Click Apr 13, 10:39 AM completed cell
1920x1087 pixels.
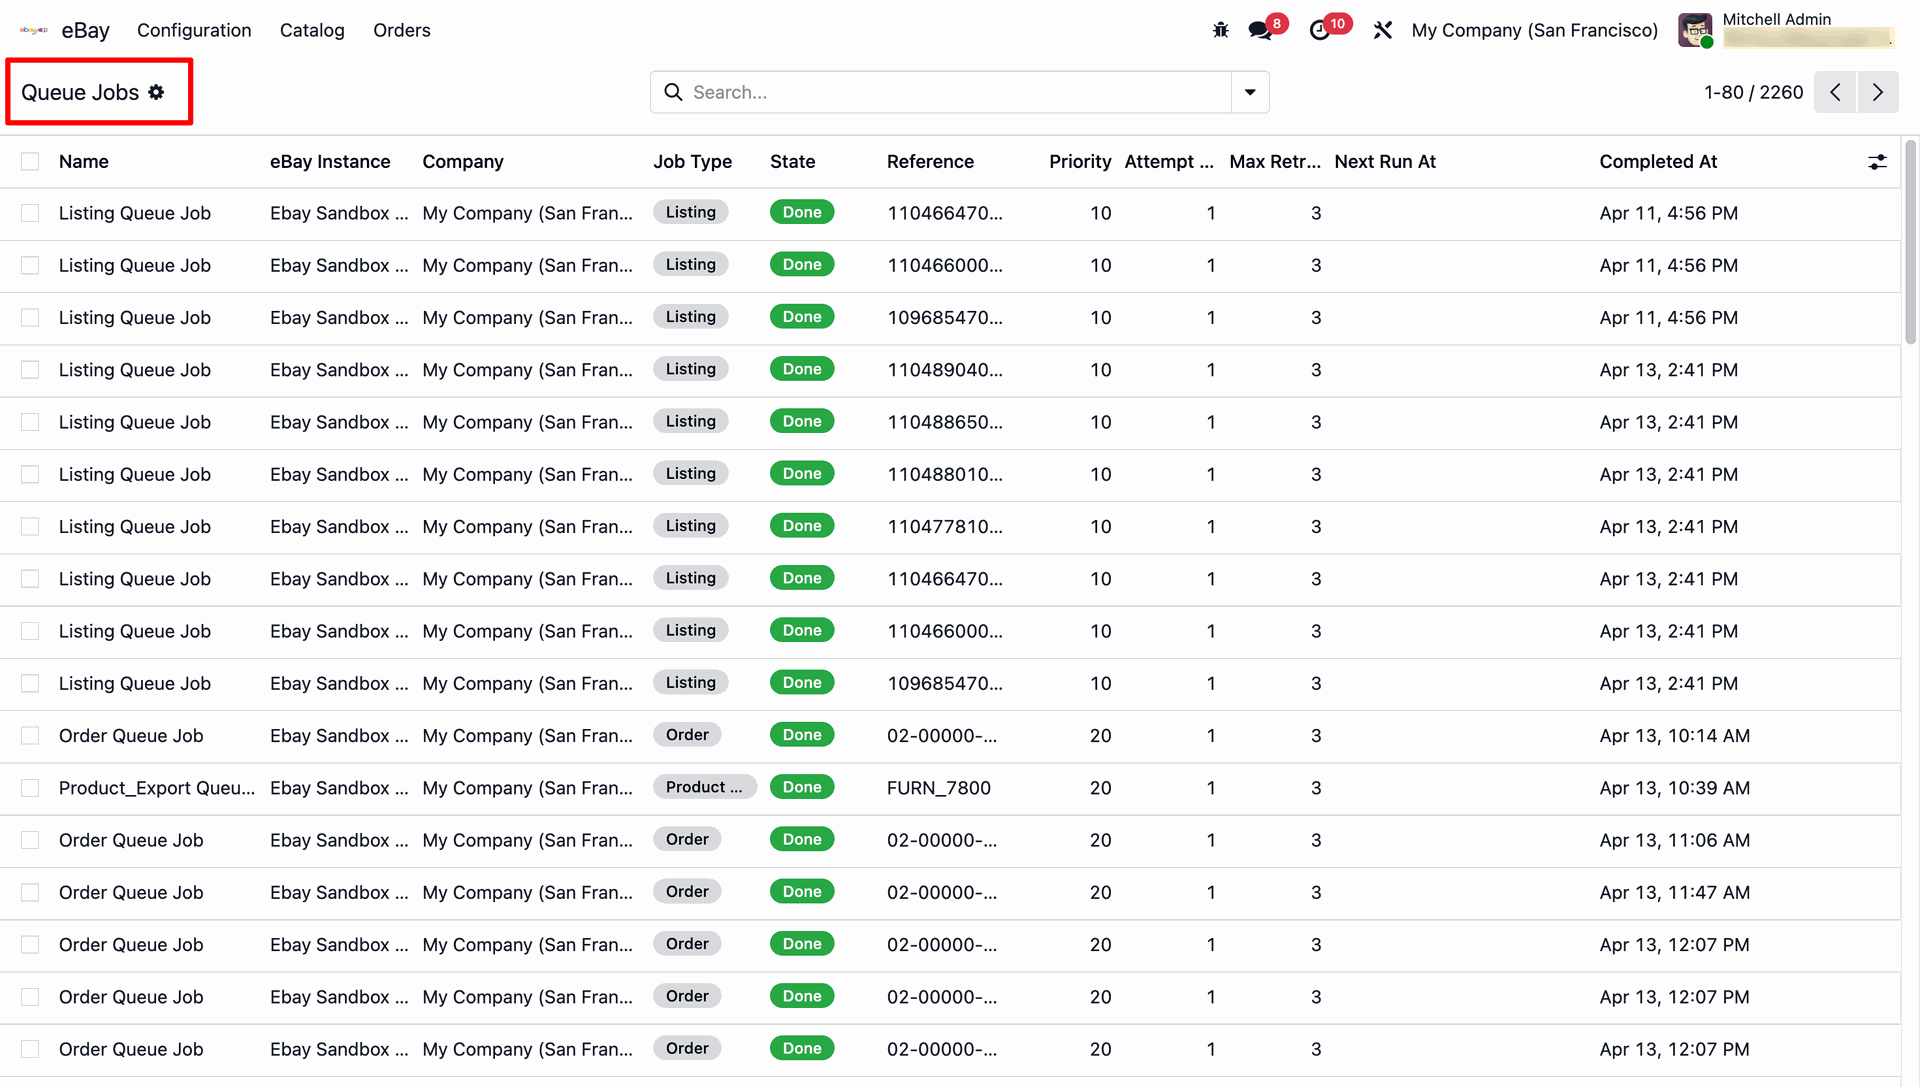(1675, 788)
